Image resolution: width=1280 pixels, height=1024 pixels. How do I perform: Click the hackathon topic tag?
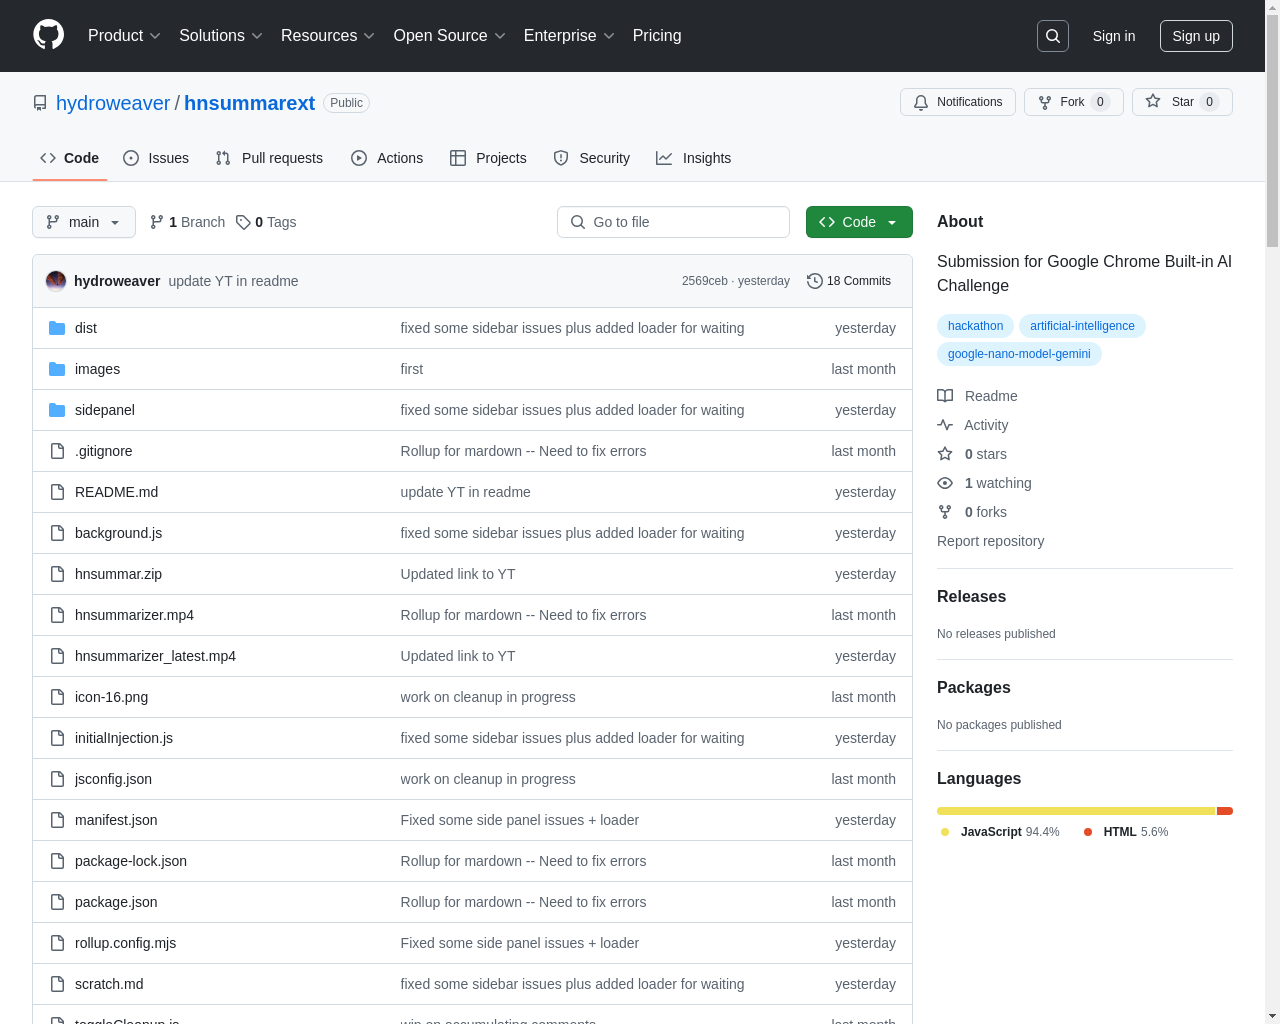(975, 326)
